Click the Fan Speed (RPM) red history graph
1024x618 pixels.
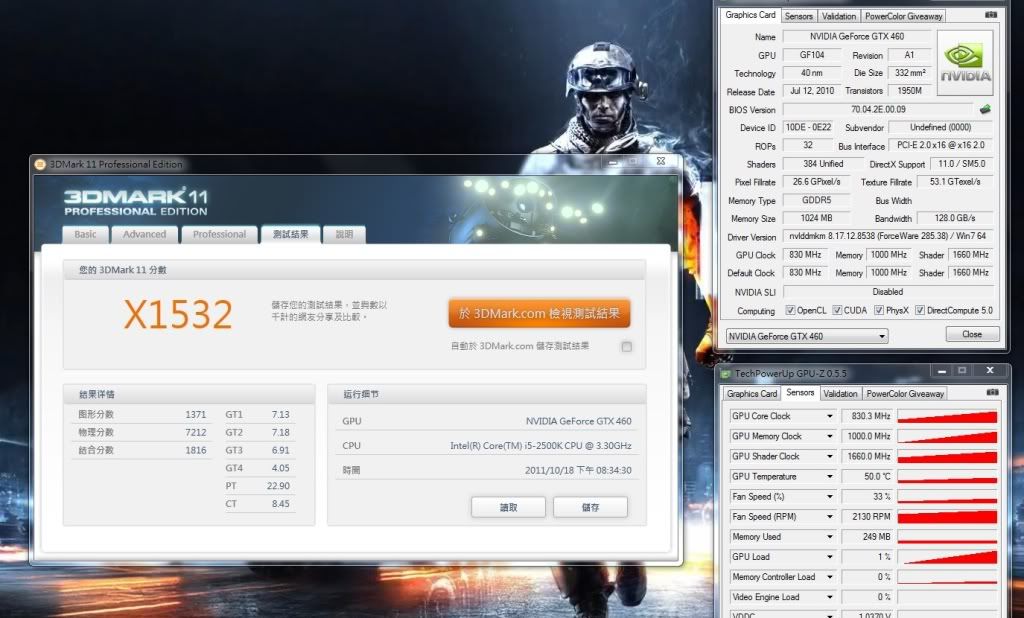tap(948, 517)
